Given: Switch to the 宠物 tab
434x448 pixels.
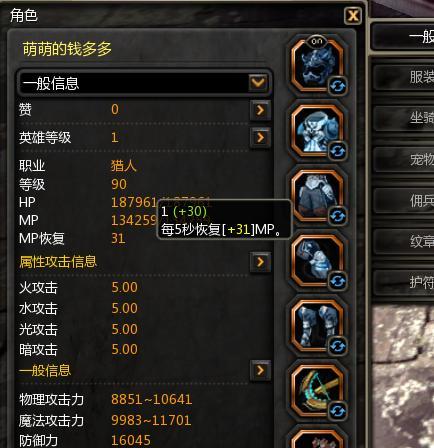Looking at the screenshot, I should pyautogui.click(x=403, y=159).
